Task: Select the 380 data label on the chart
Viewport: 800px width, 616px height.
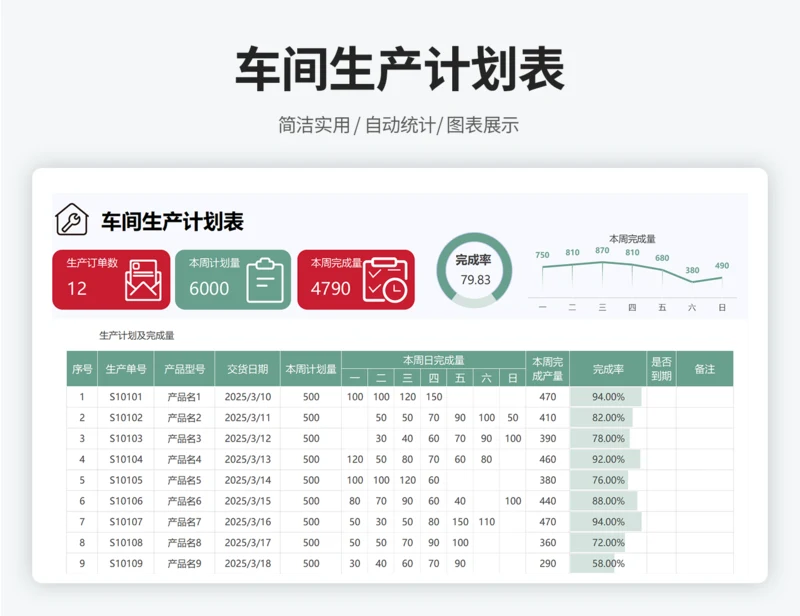Action: point(692,270)
